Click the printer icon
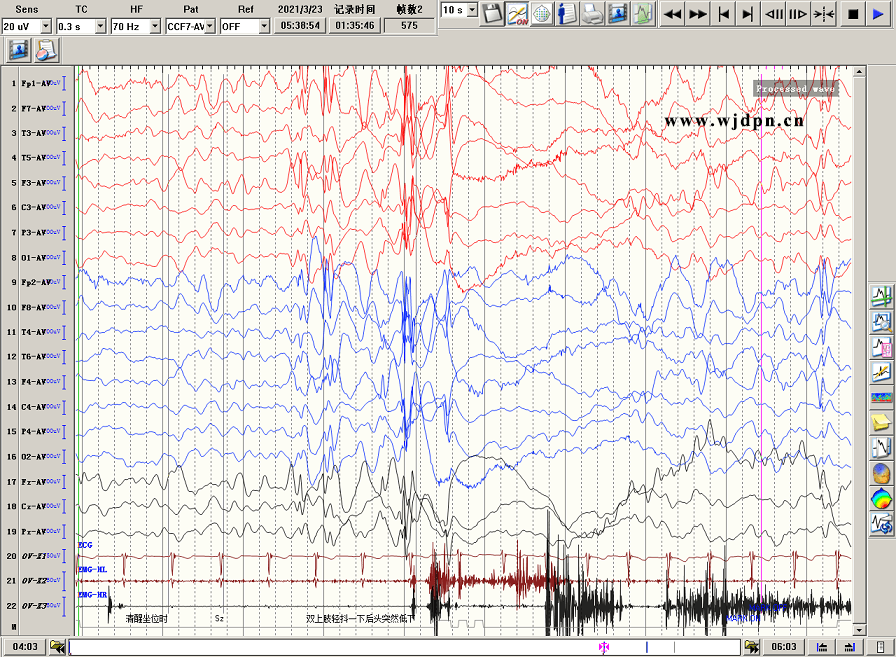The image size is (896, 657). click(592, 13)
